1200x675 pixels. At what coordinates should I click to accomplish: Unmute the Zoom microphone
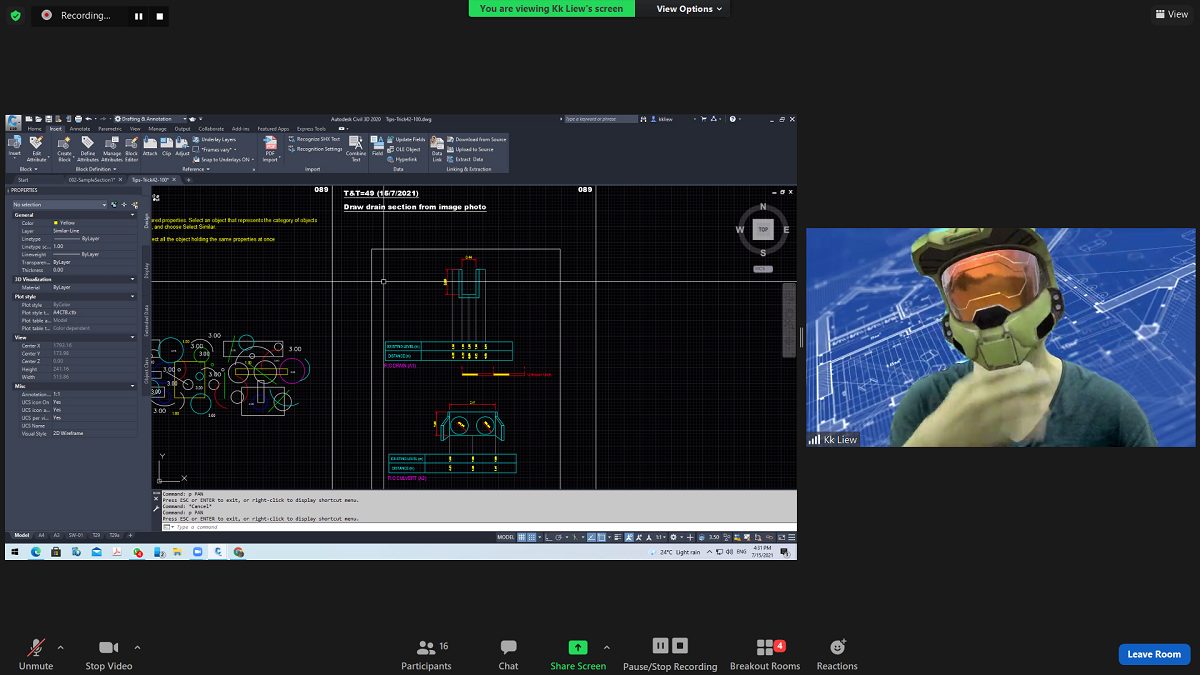36,654
